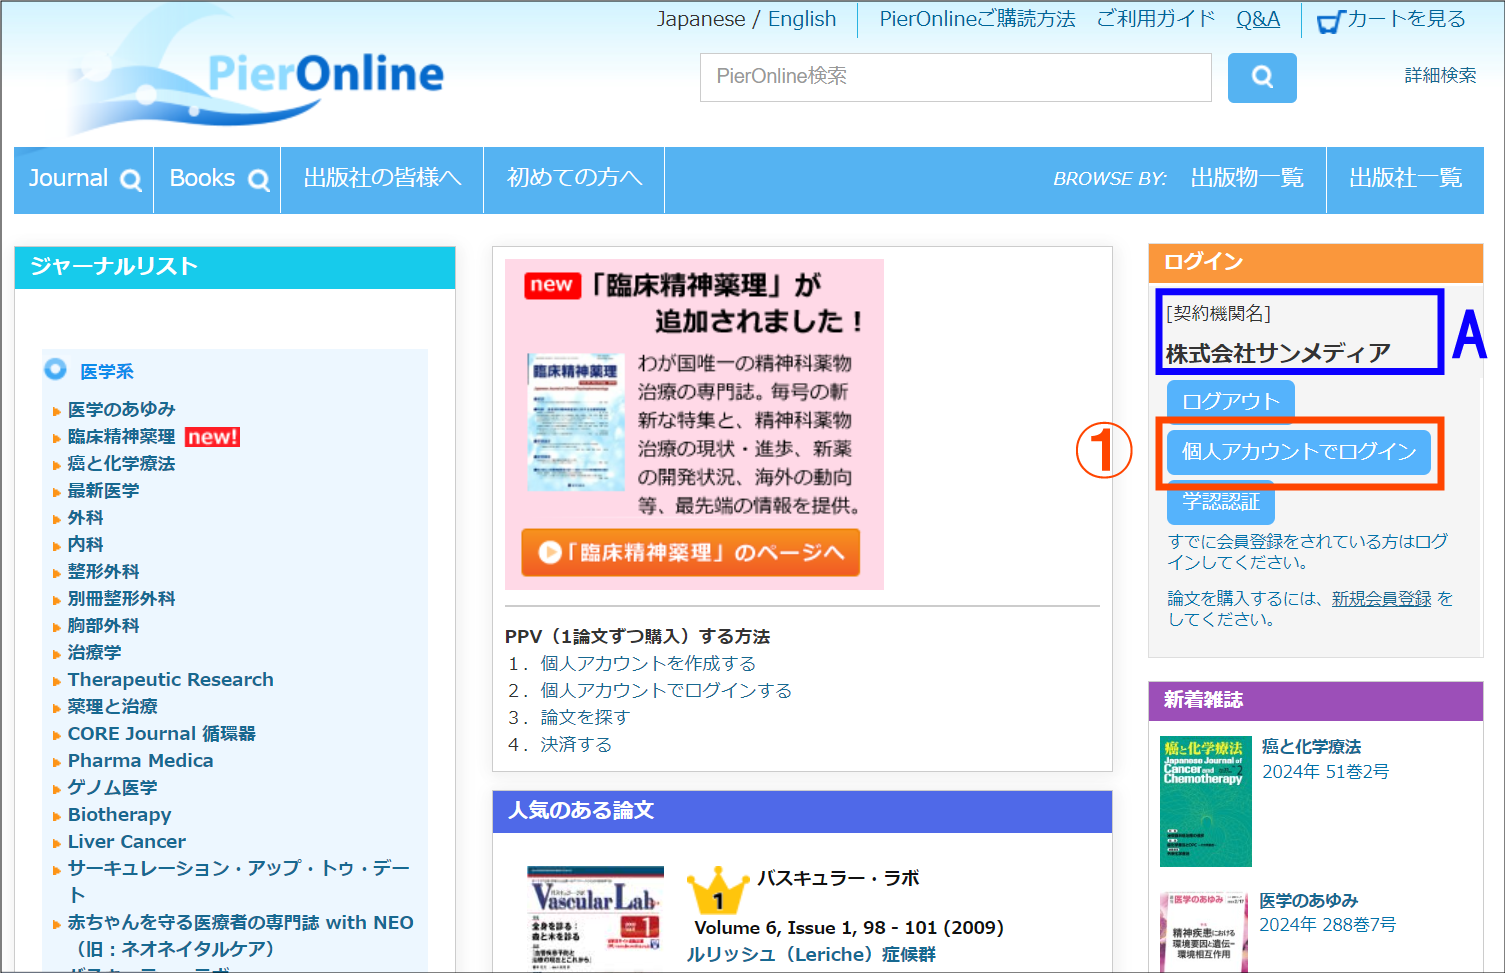The width and height of the screenshot is (1505, 973).
Task: Browse by 出版物一覧
Action: pos(1247,179)
